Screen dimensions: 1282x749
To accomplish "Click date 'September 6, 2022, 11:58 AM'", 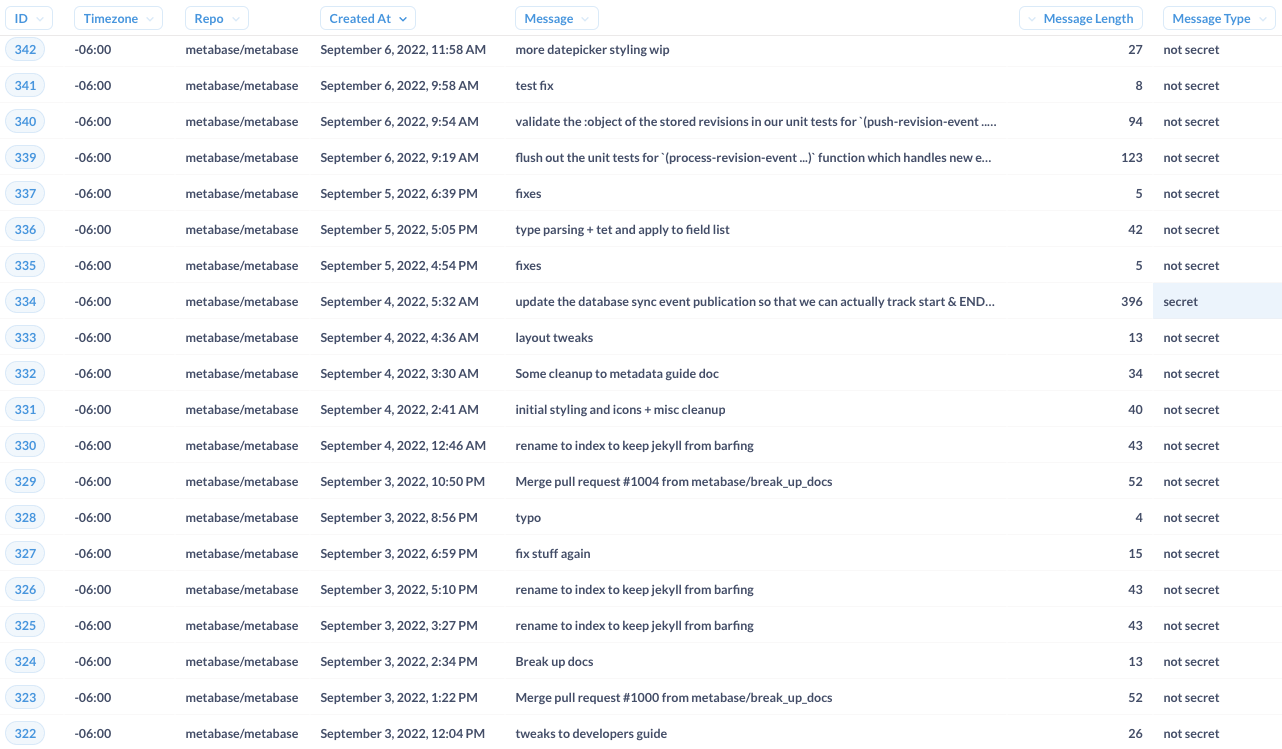I will click(x=403, y=50).
